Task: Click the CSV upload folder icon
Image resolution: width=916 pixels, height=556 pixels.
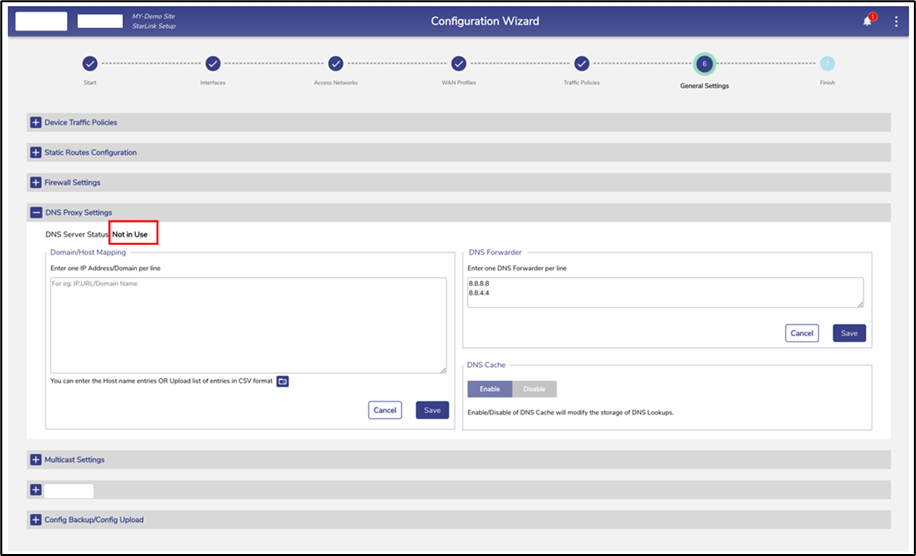Action: click(282, 381)
